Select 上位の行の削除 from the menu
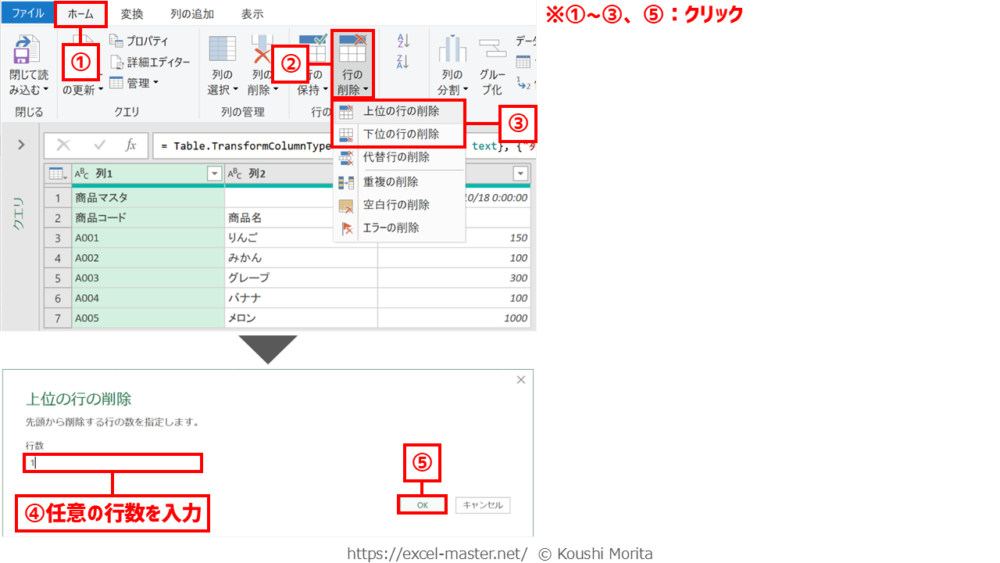 (400, 112)
